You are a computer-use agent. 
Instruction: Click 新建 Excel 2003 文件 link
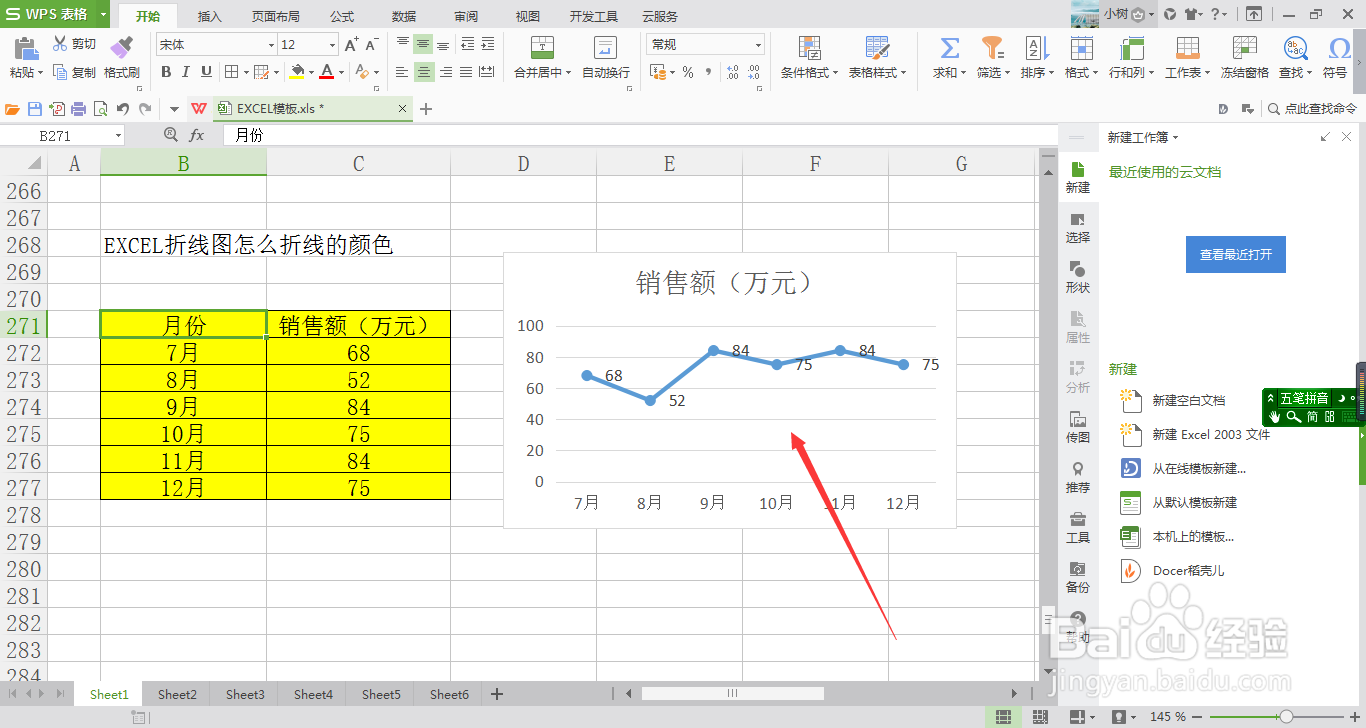(1211, 434)
